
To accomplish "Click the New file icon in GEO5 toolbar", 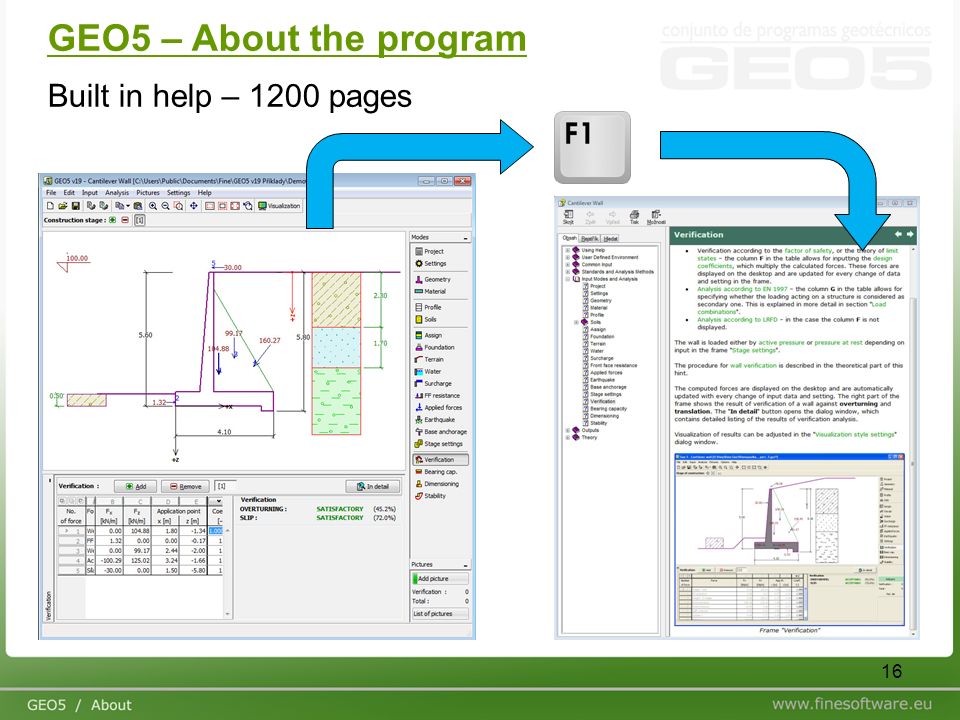I will point(50,206).
